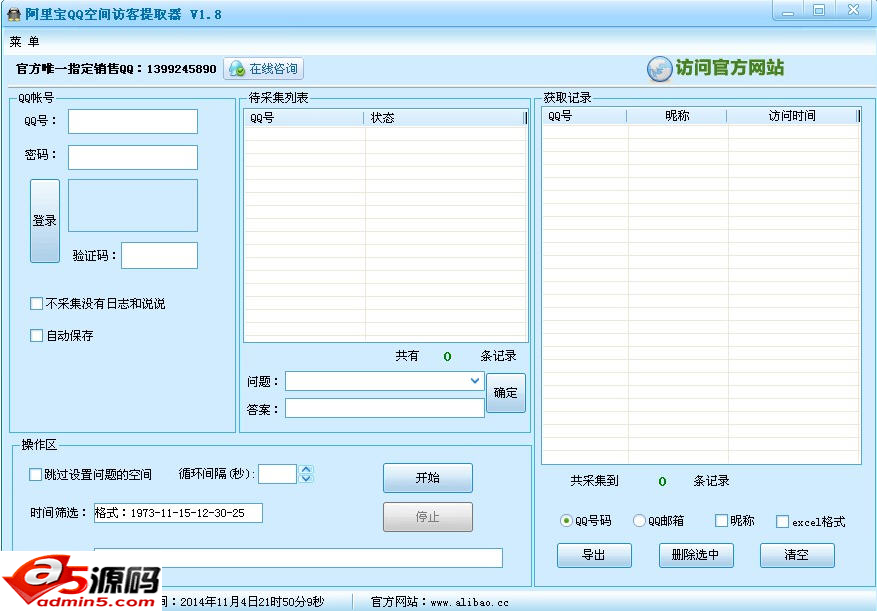This screenshot has width=877, height=611.
Task: Click the app icon in the title bar
Action: 13,14
